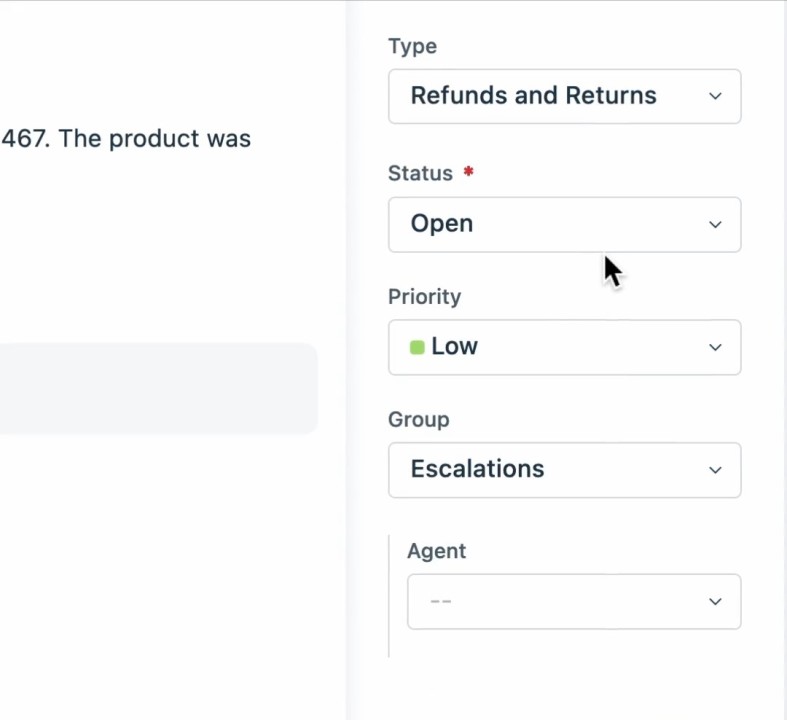Open the Type dropdown showing Refunds and Returns
787x720 pixels.
[x=564, y=96]
